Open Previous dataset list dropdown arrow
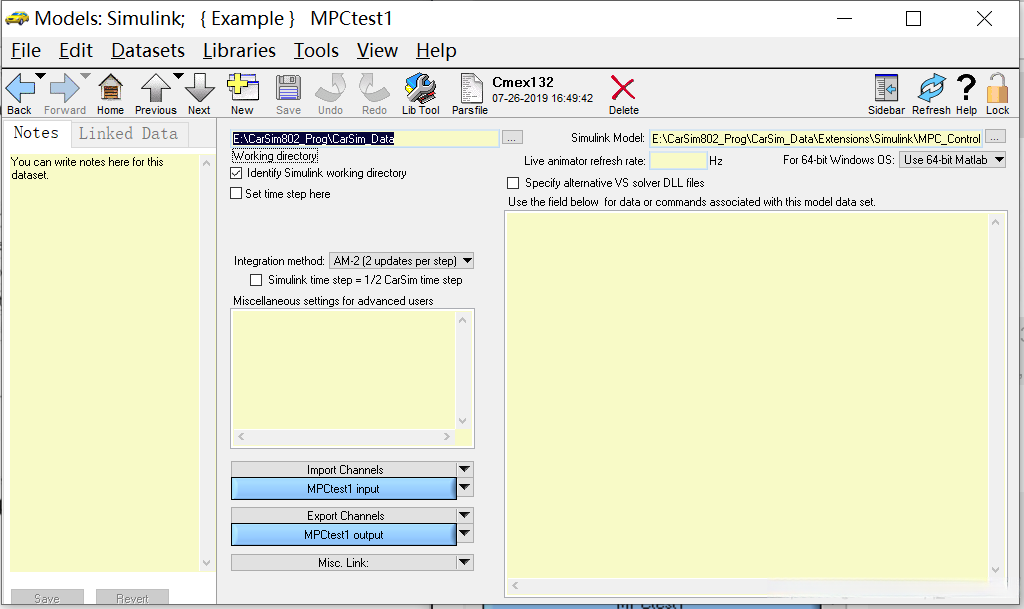The image size is (1024, 609). click(178, 76)
